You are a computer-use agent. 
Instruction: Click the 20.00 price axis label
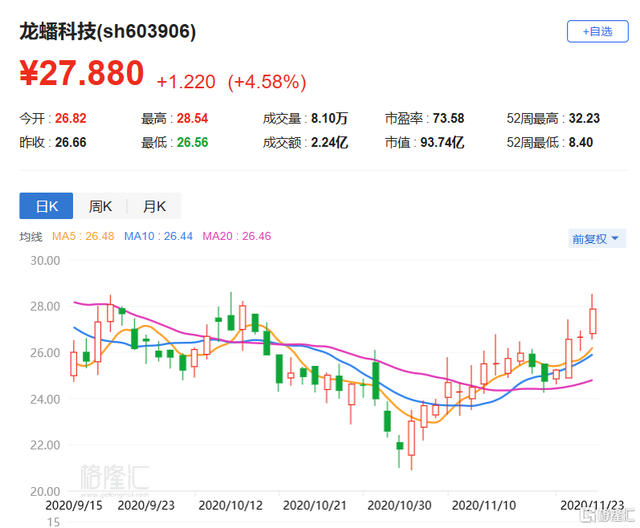[x=45, y=491]
